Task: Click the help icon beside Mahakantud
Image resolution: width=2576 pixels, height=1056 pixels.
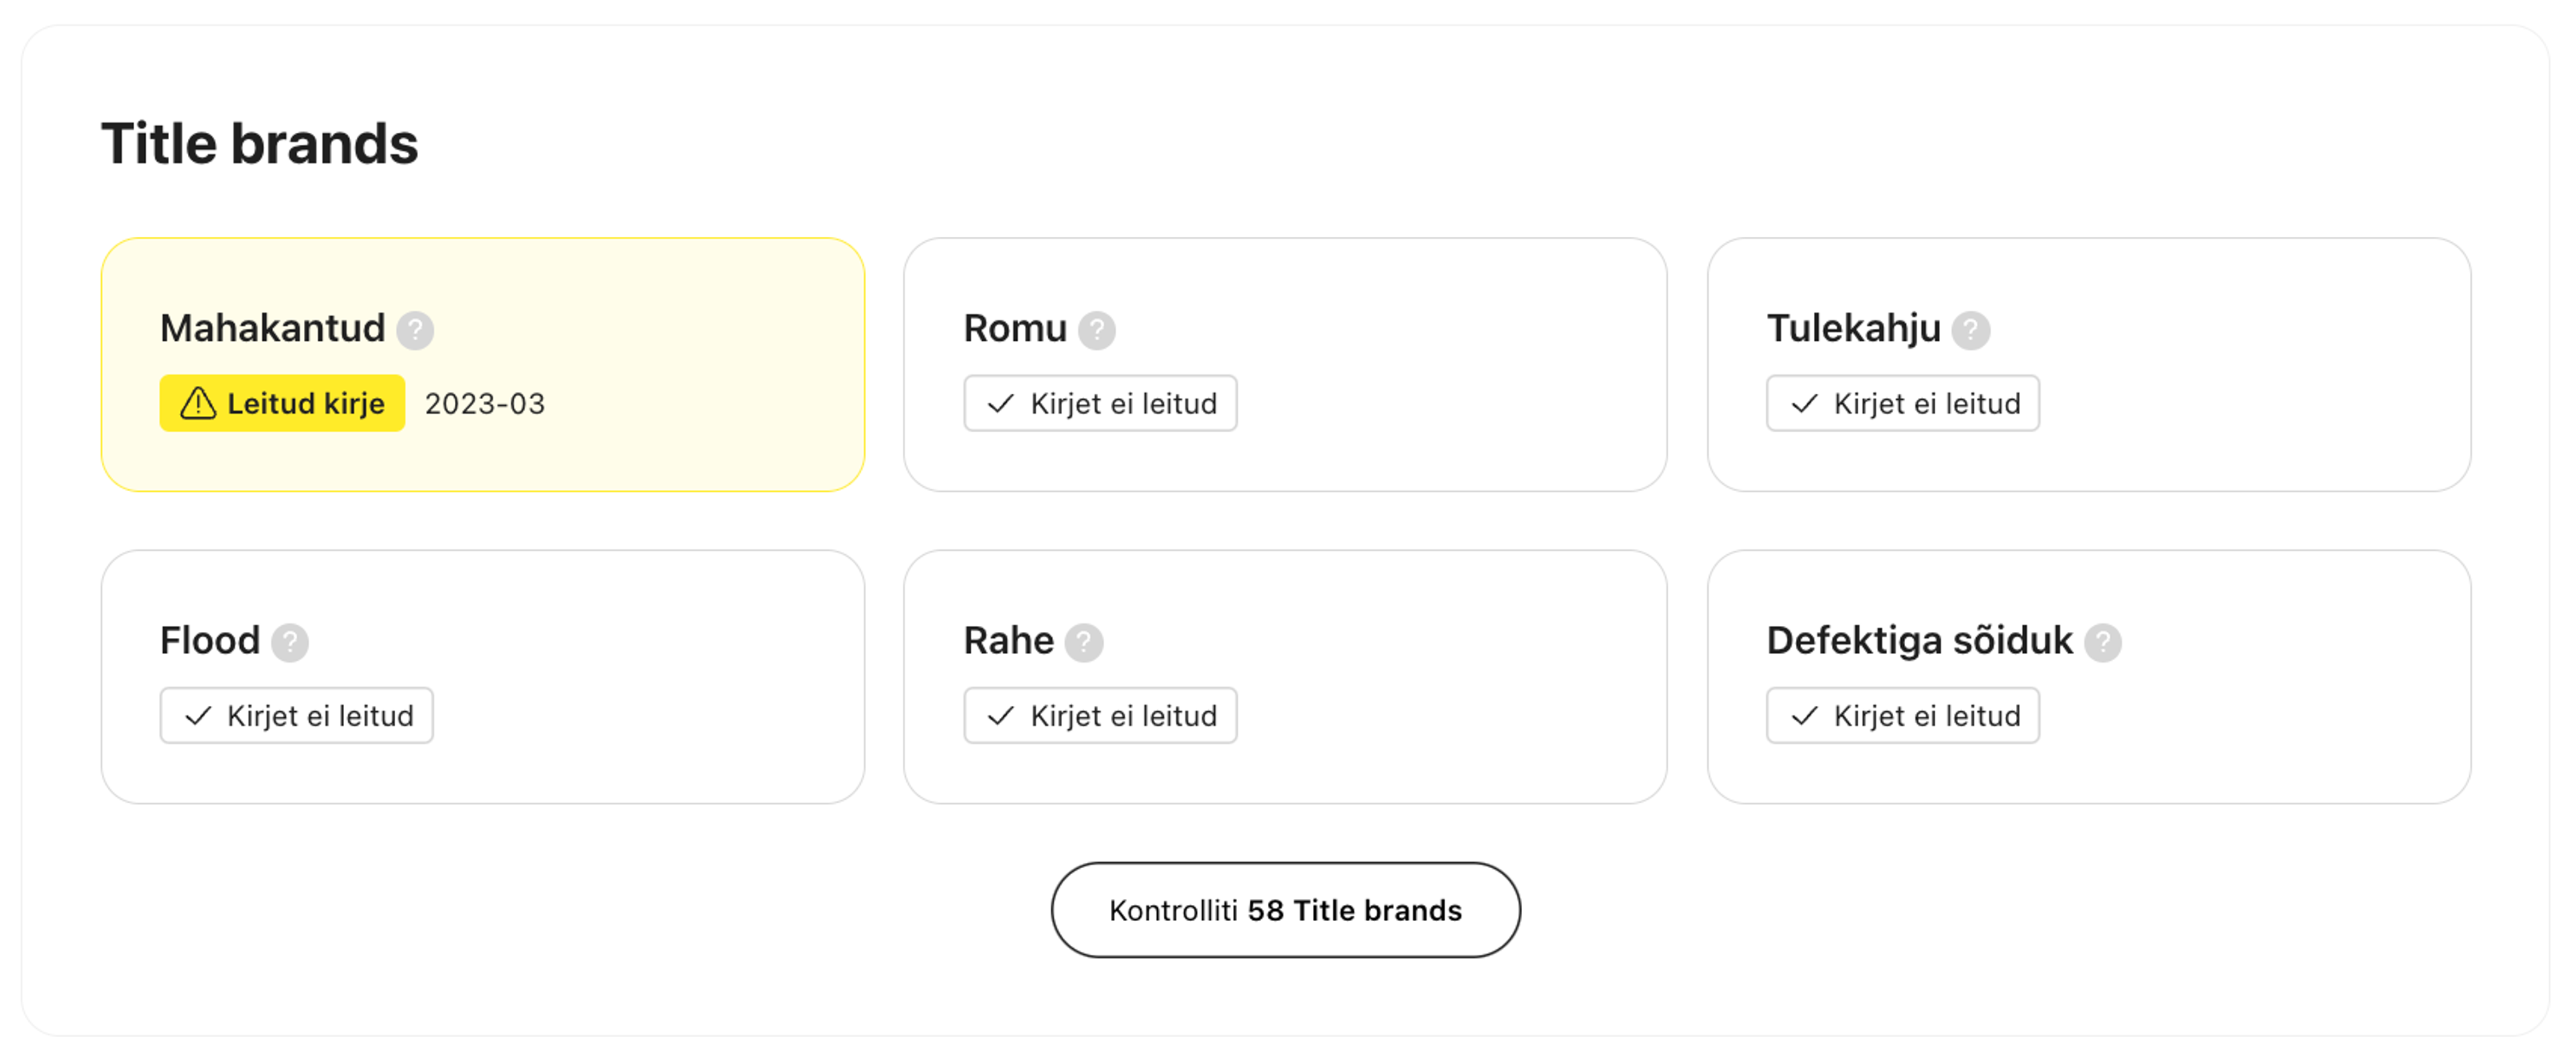Action: tap(415, 330)
